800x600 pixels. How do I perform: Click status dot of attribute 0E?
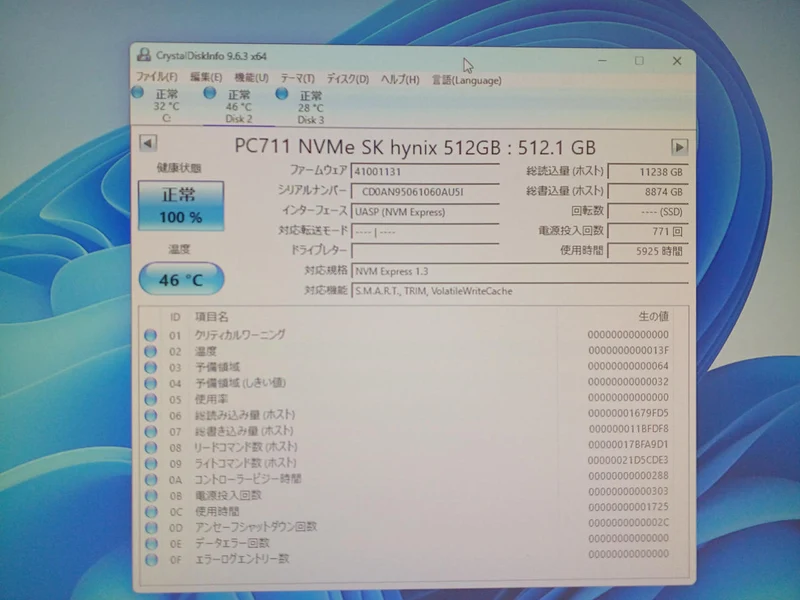coord(151,543)
